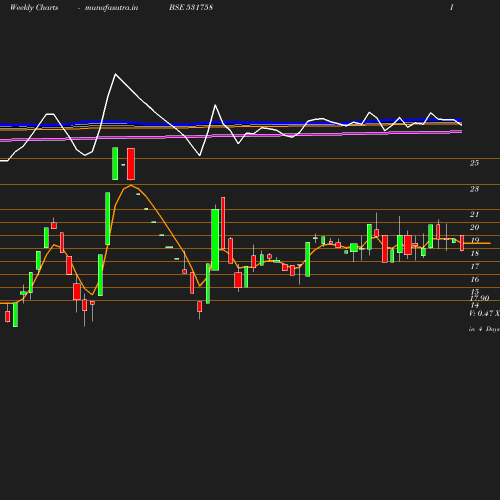The width and height of the screenshot is (500, 500).
Task: Click the blue moving average line
Action: click(x=233, y=123)
